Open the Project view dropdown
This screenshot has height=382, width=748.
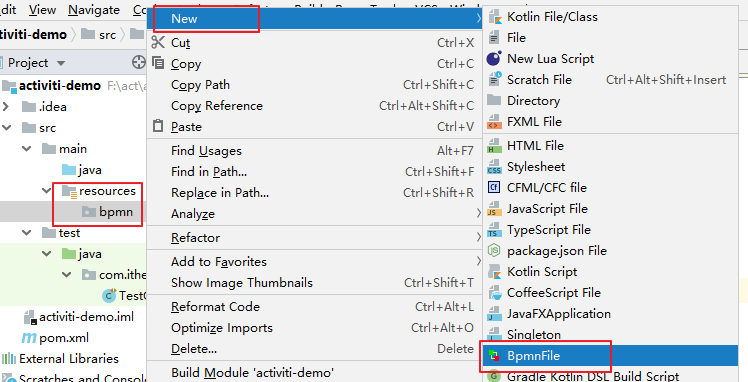point(61,63)
